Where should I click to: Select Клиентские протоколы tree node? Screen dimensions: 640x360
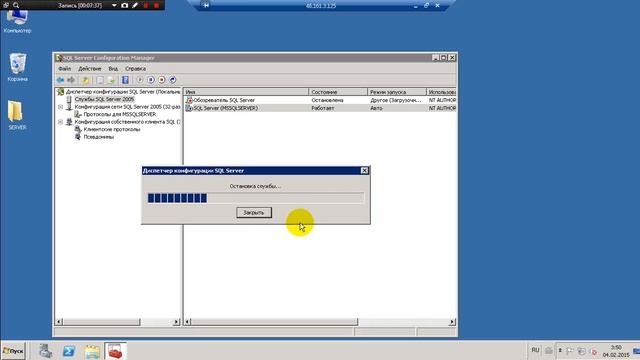111,129
